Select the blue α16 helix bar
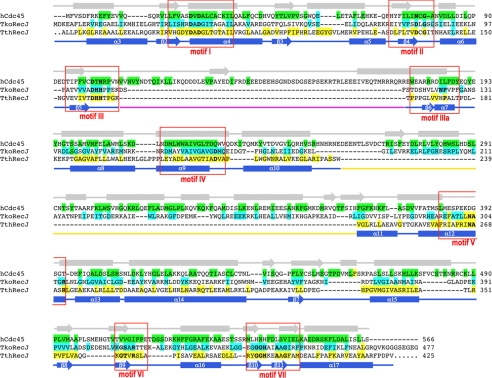Screen dimensions: 492x378 [201, 365]
